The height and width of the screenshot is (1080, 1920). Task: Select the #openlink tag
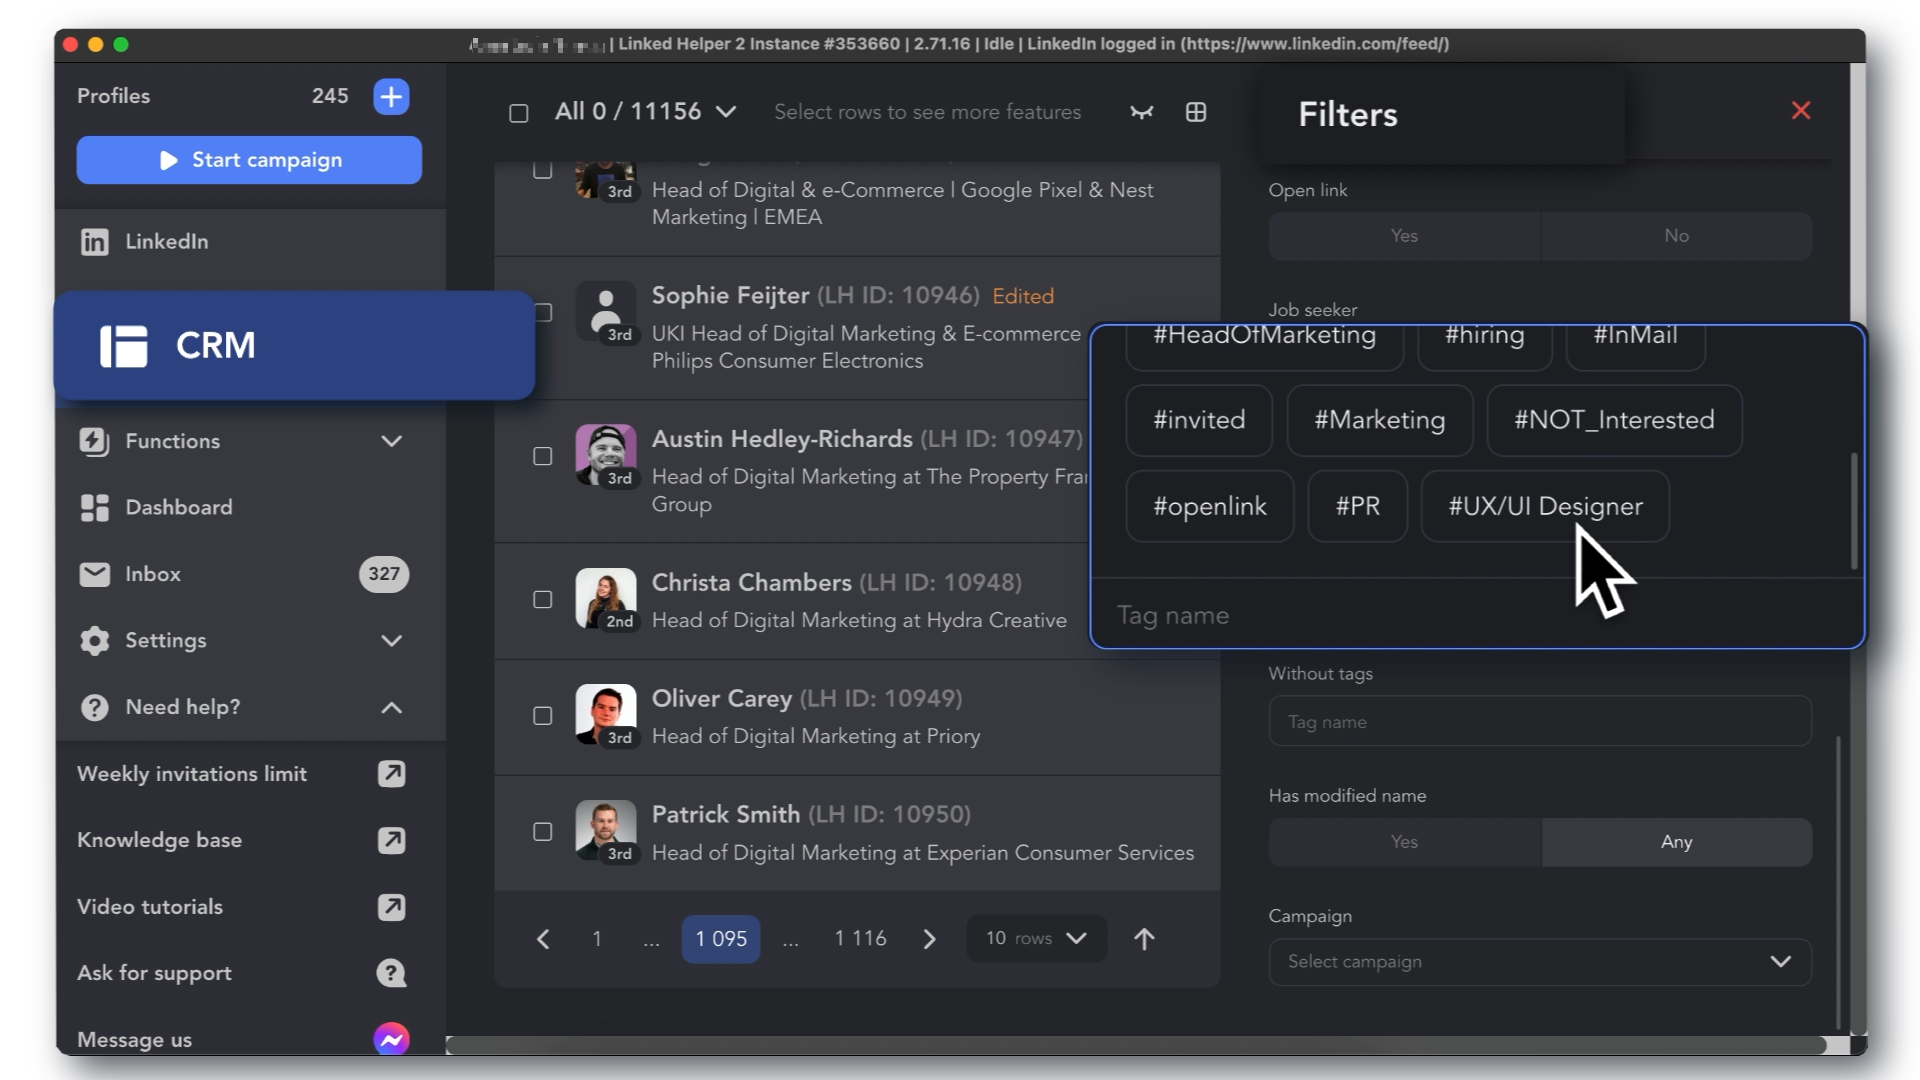point(1210,507)
